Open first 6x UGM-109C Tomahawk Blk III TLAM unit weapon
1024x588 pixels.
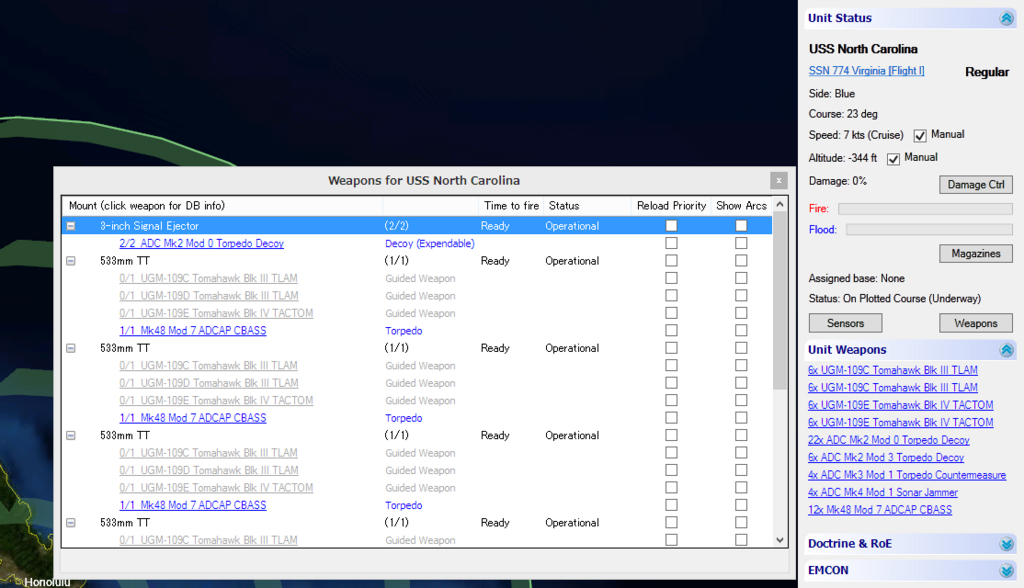tap(893, 370)
